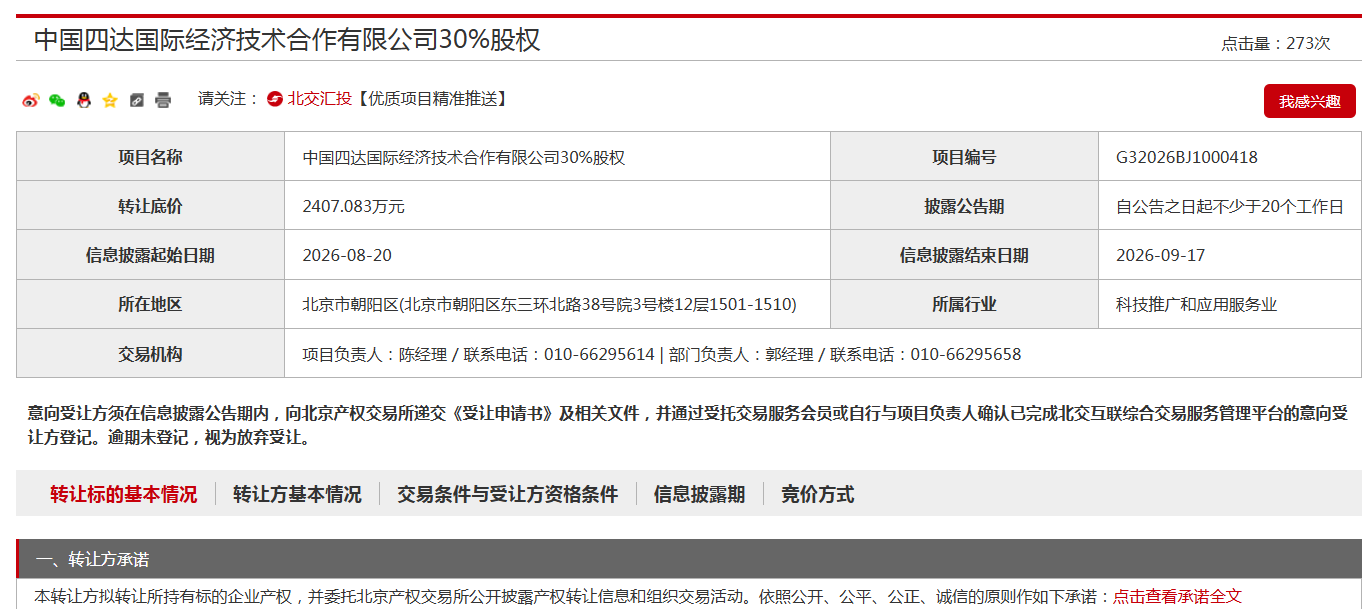Select project number G32026BJ1000418
This screenshot has width=1369, height=609.
coord(1186,157)
